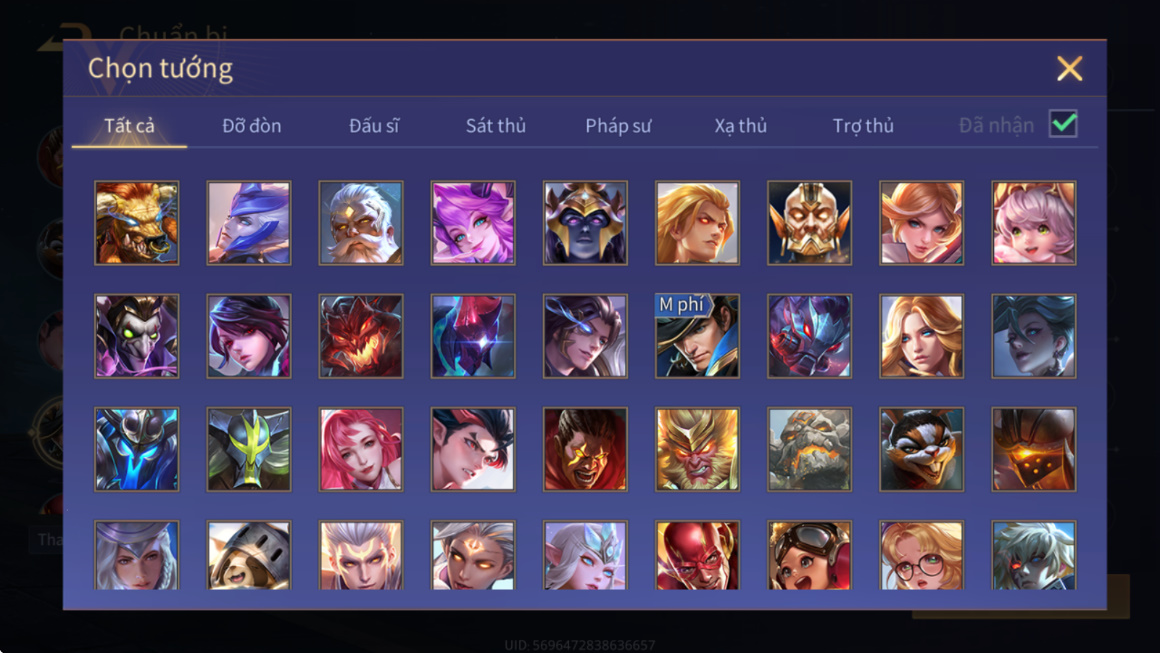Pick the pilot-goggles kid hero portrait
The width and height of the screenshot is (1160, 653).
tap(809, 555)
